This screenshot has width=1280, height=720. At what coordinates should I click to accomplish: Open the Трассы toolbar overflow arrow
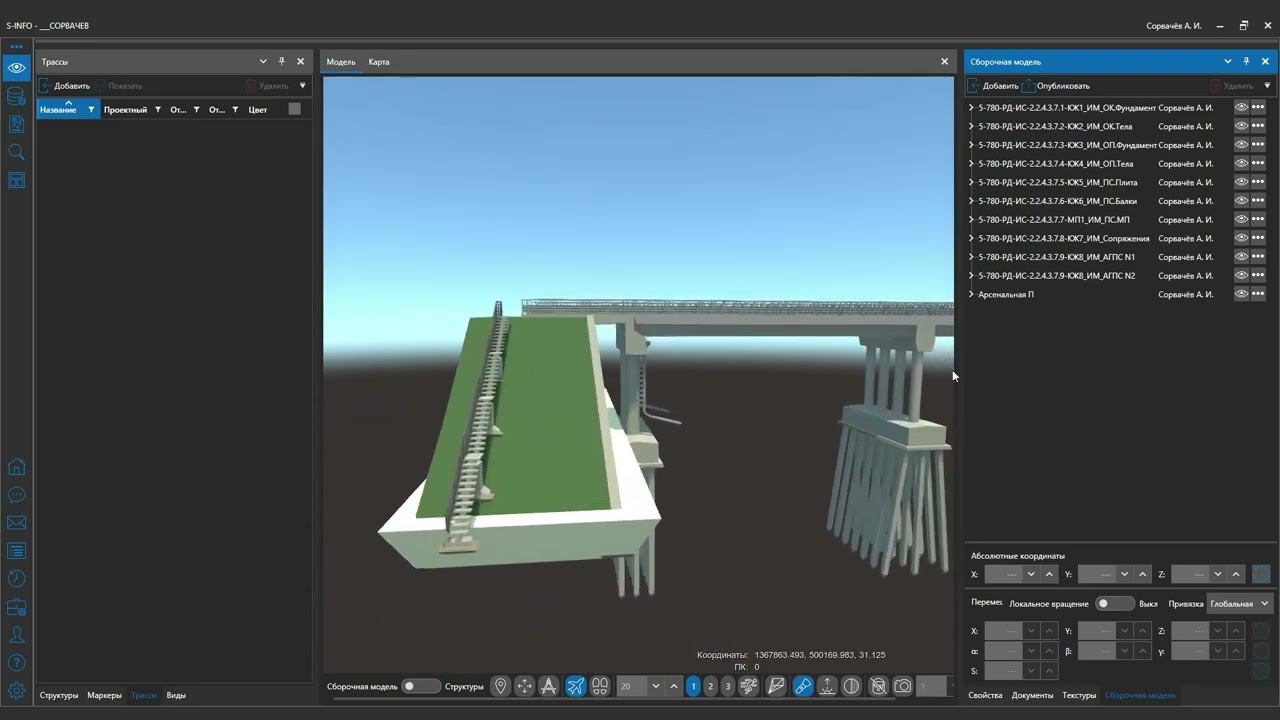303,86
